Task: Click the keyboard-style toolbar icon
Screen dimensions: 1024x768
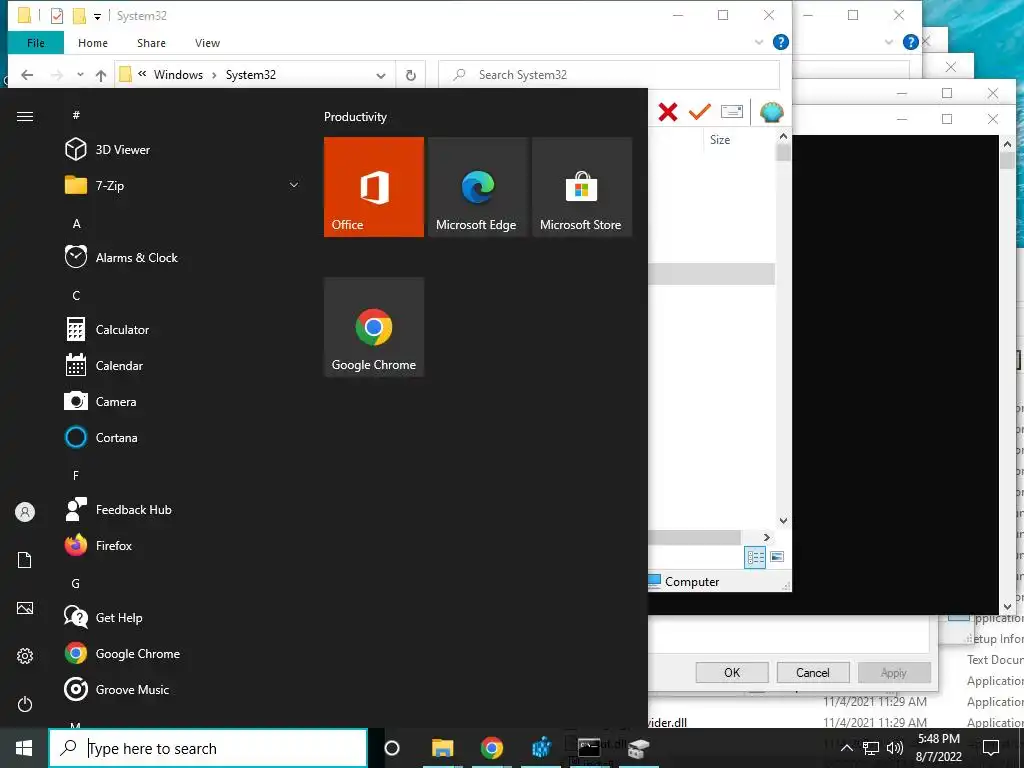Action: (731, 112)
